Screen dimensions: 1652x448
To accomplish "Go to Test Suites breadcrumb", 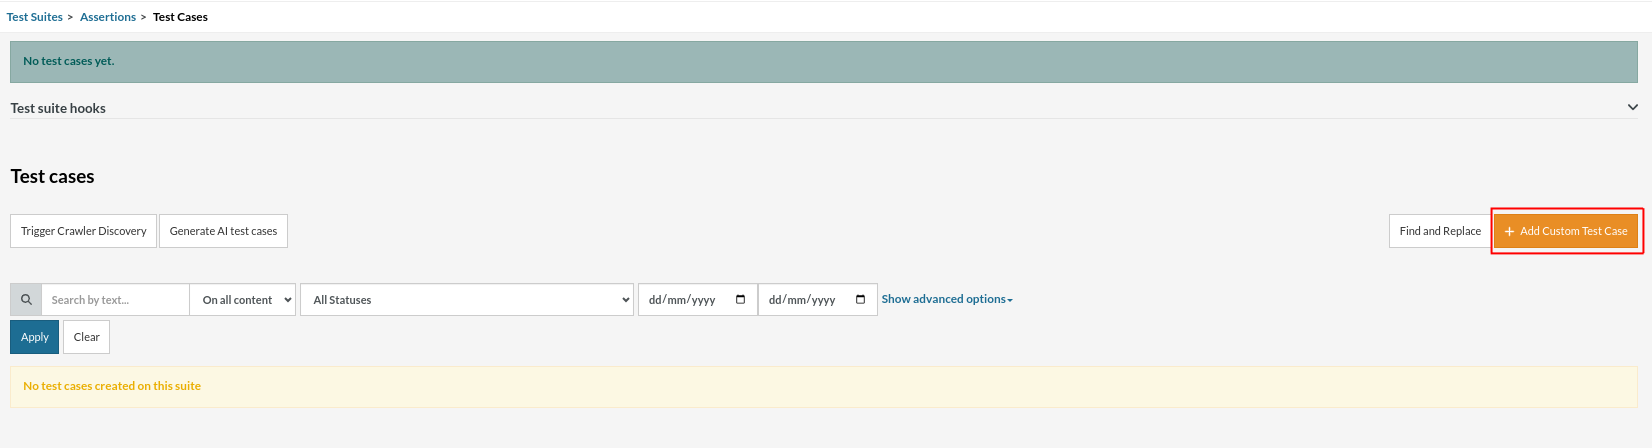I will [x=34, y=17].
